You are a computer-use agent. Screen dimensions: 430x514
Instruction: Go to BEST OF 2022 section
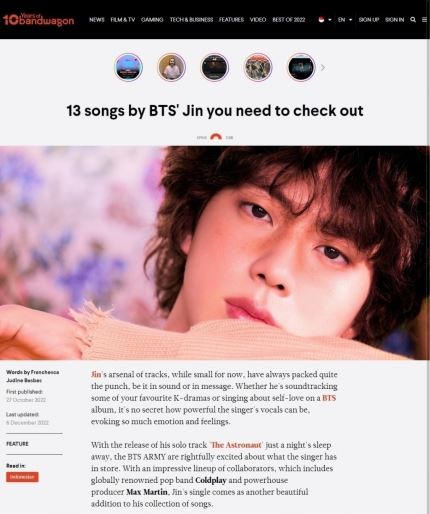[x=289, y=20]
